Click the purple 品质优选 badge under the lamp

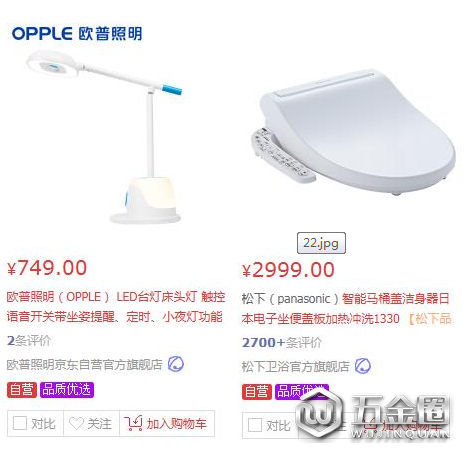pos(67,389)
